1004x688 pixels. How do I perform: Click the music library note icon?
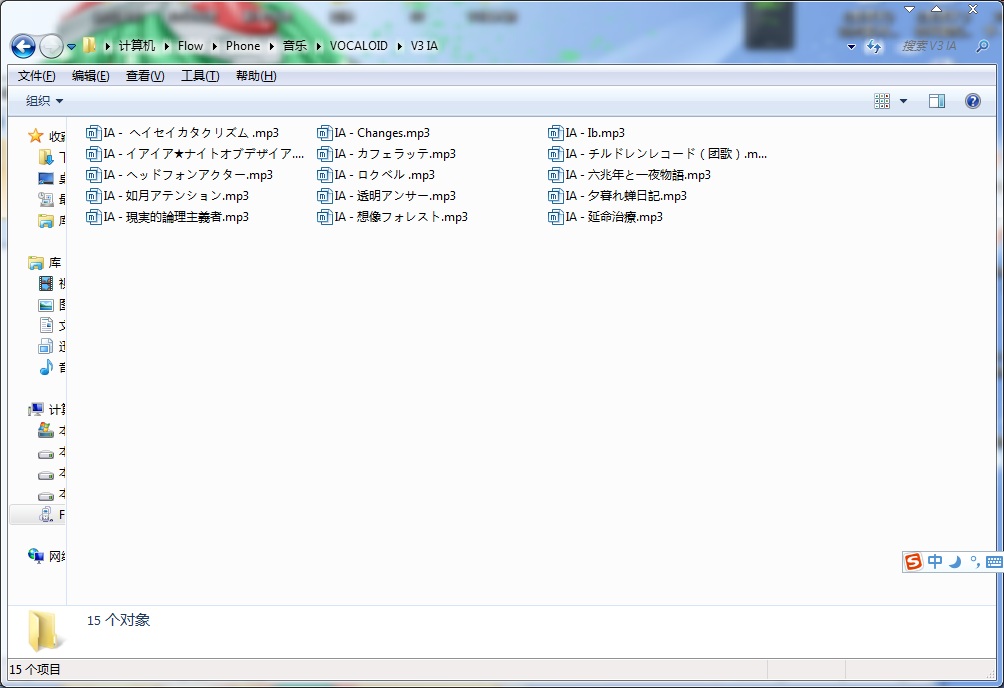[45, 367]
